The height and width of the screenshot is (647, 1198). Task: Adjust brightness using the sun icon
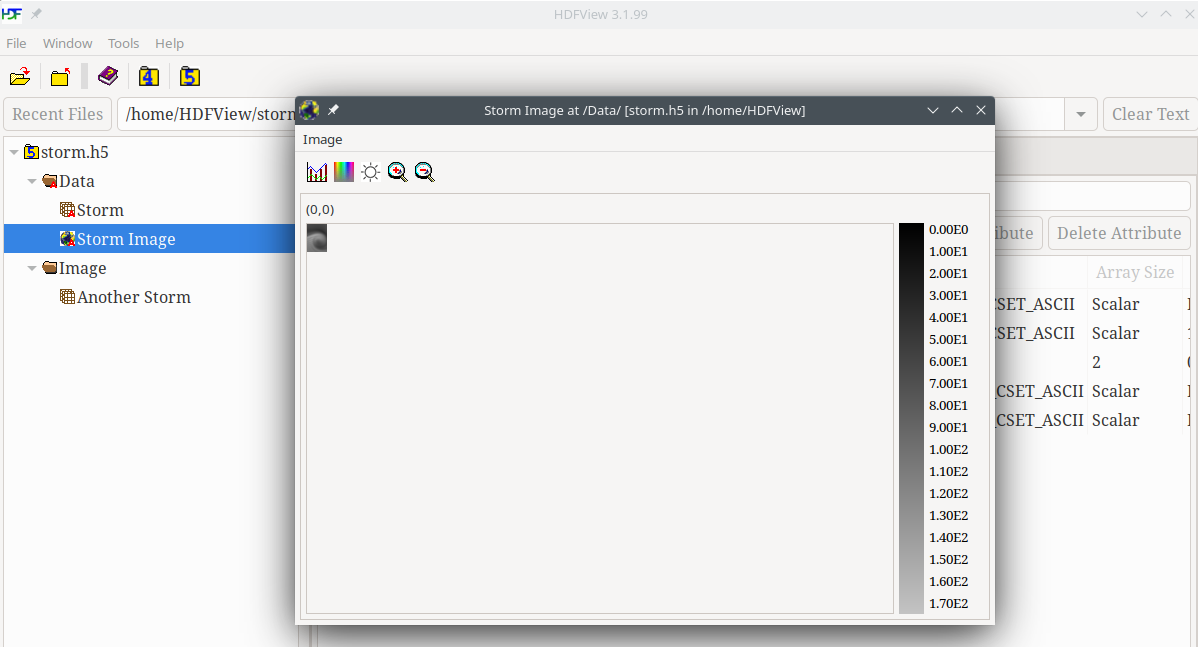pos(371,172)
